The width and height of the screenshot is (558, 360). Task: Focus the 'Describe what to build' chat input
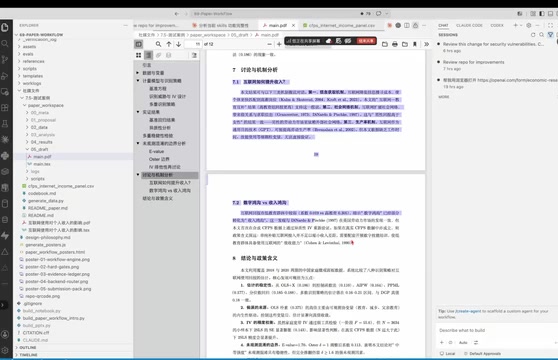pos(496,330)
